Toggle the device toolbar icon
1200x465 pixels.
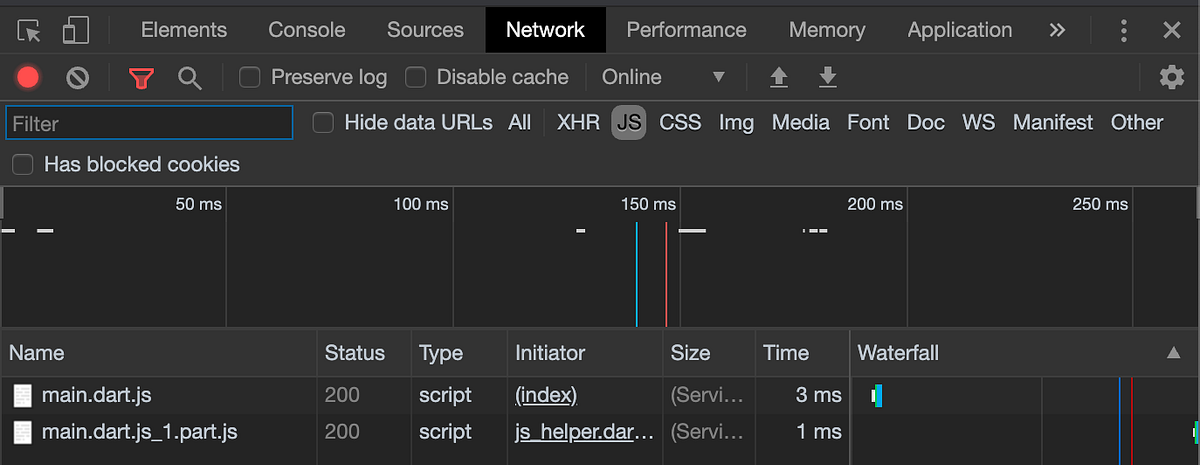tap(75, 30)
